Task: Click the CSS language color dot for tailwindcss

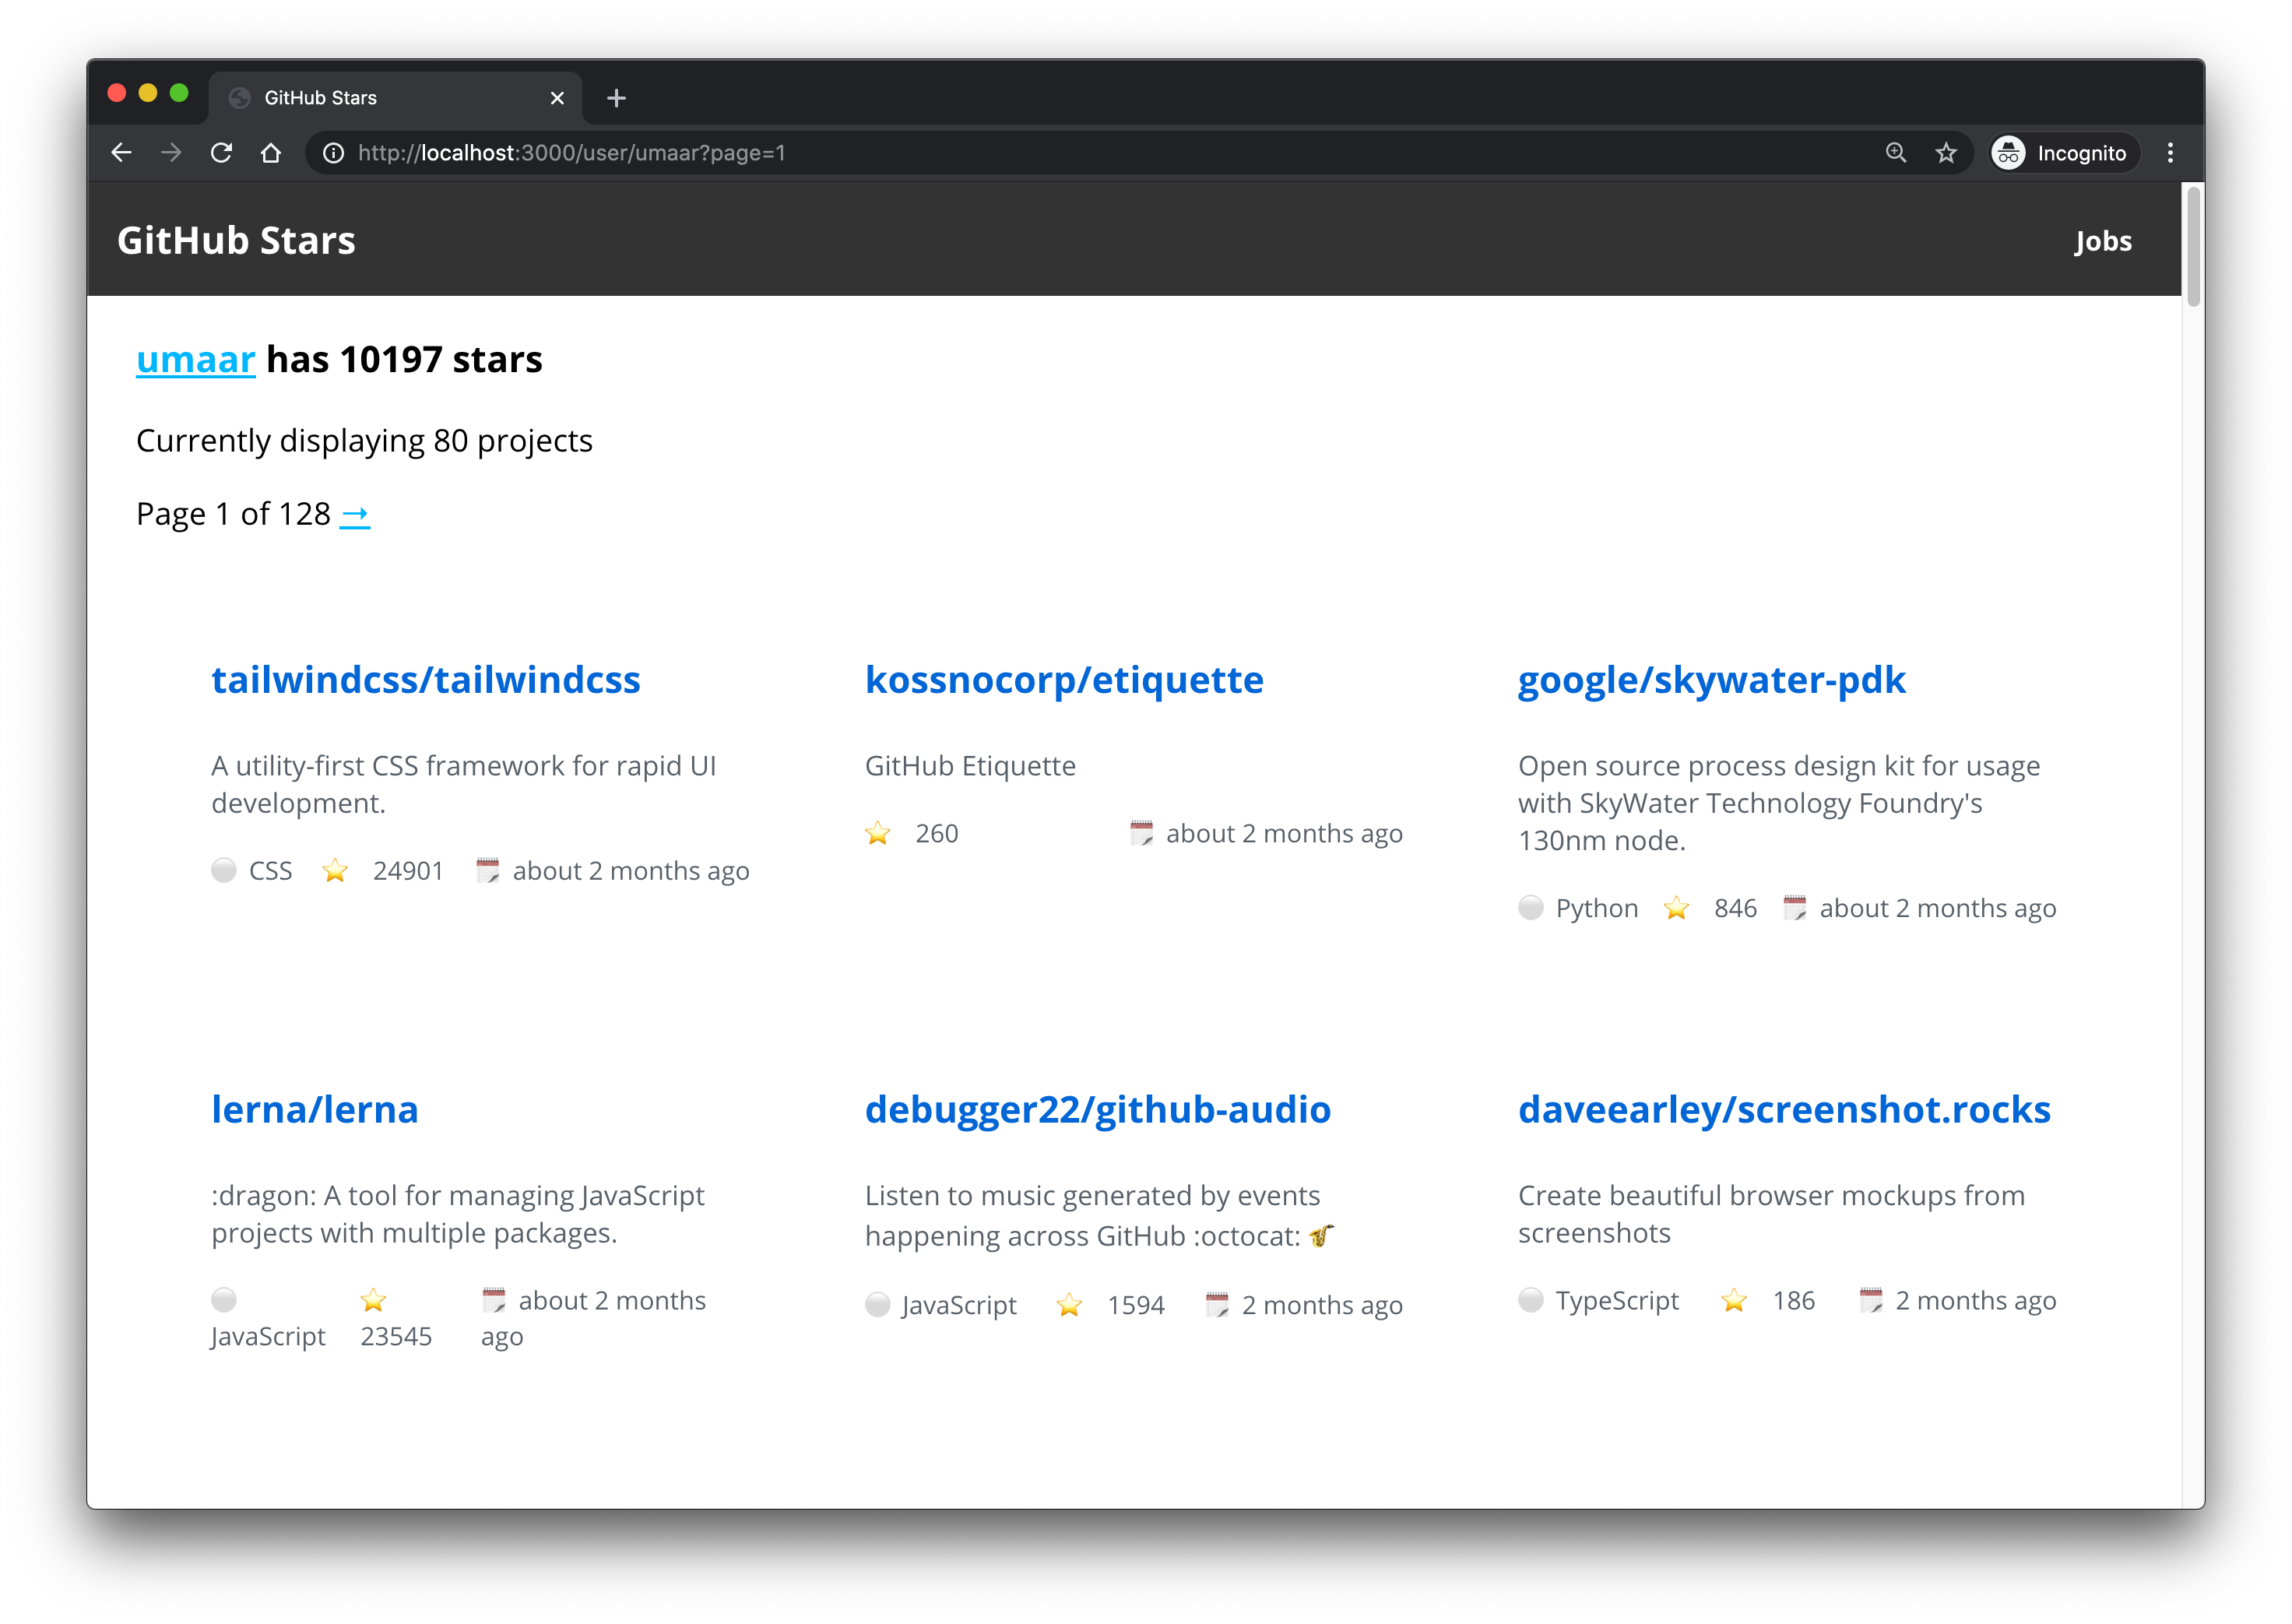Action: [x=224, y=870]
